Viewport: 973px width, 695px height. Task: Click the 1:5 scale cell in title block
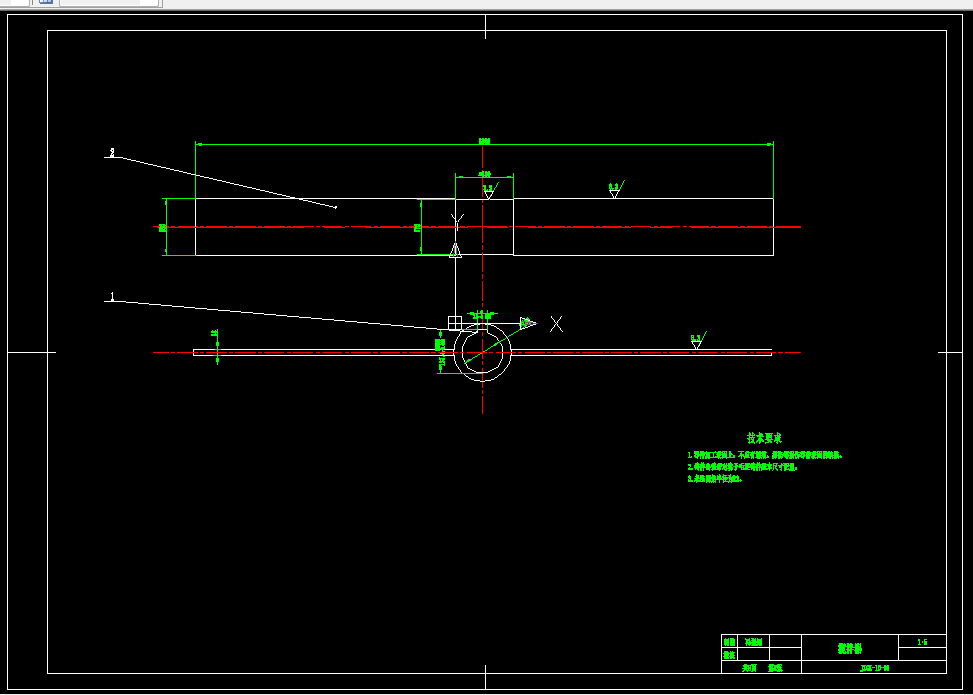tap(922, 642)
